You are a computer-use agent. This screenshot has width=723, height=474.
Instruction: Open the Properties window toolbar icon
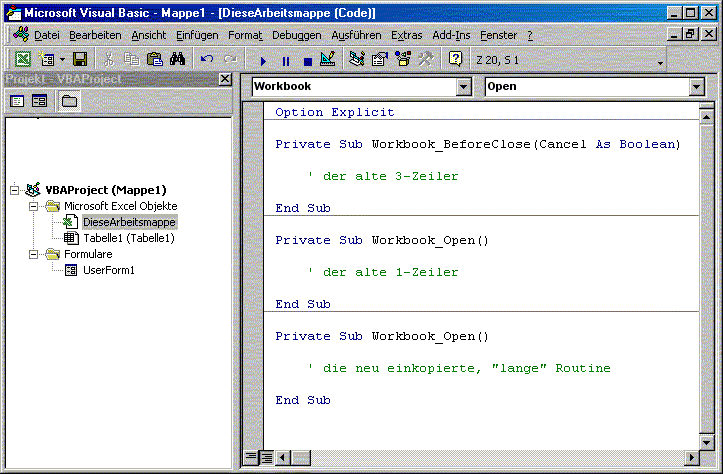point(379,59)
